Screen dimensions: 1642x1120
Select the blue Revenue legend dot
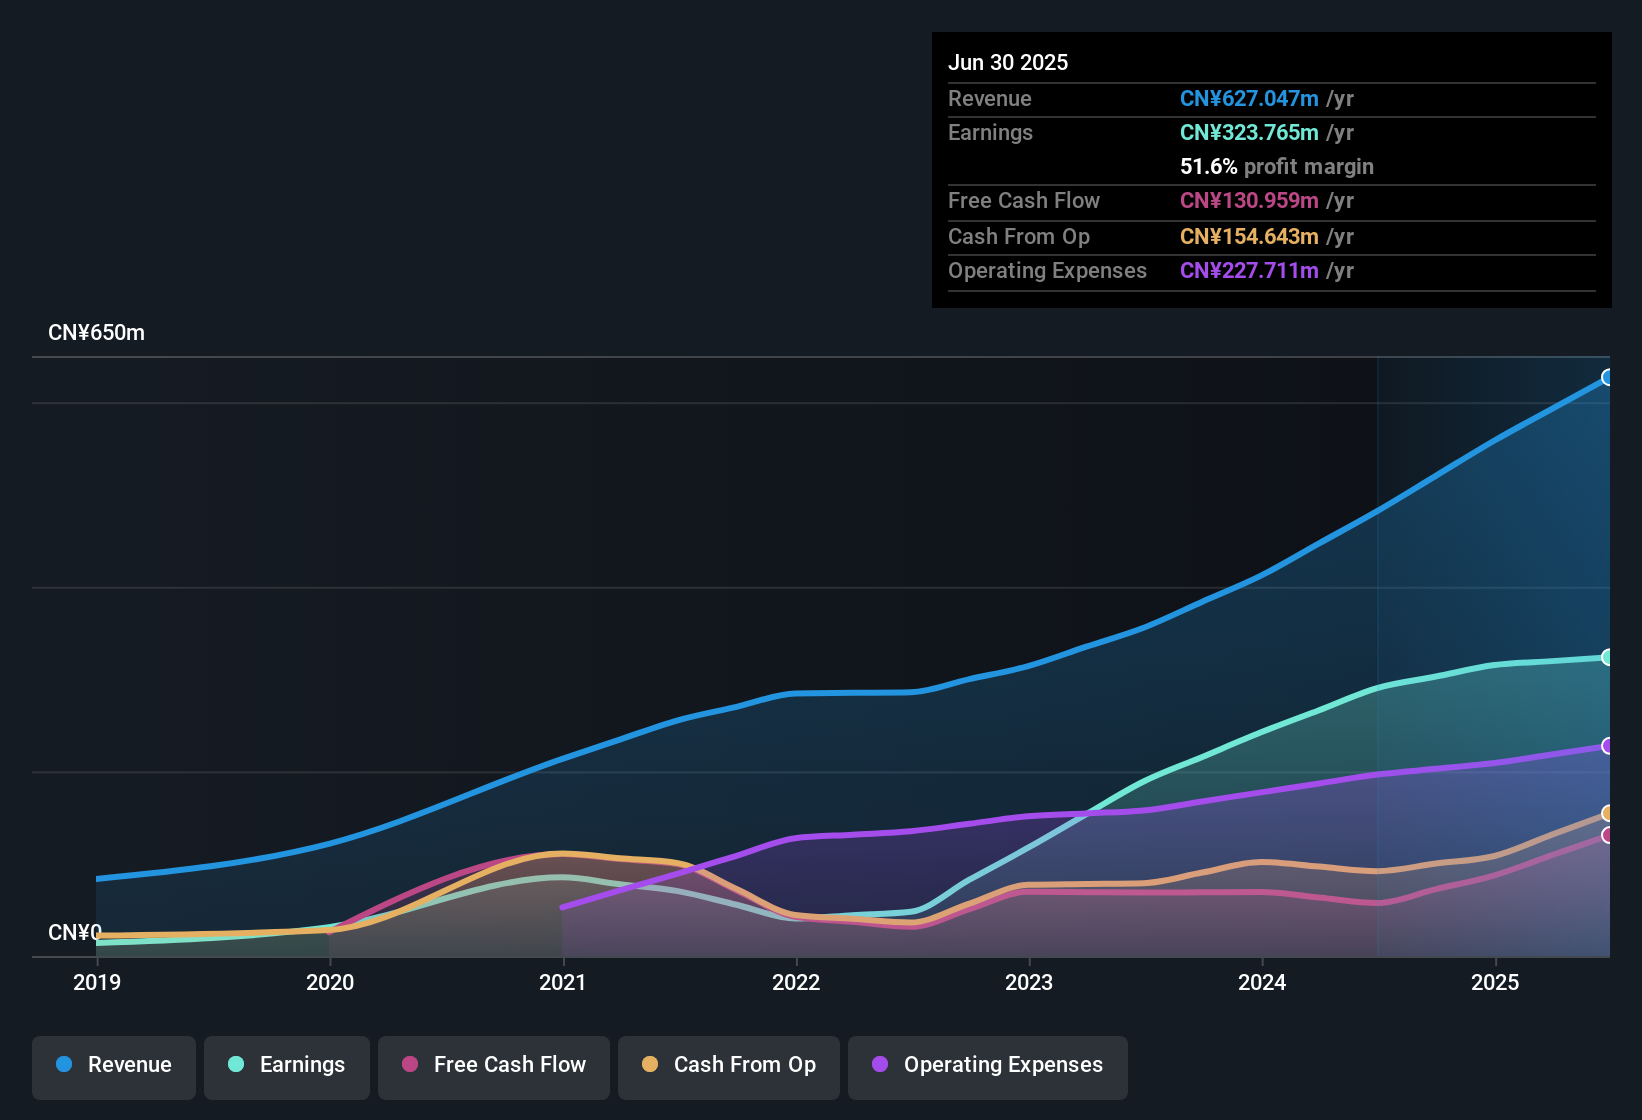tap(63, 1065)
